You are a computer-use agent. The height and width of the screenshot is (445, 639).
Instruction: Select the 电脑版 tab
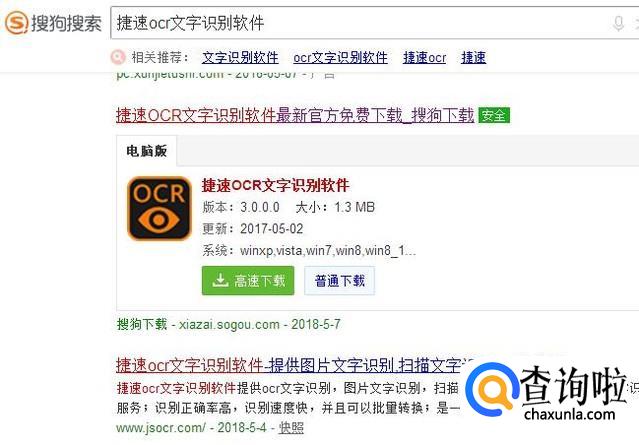pos(147,151)
